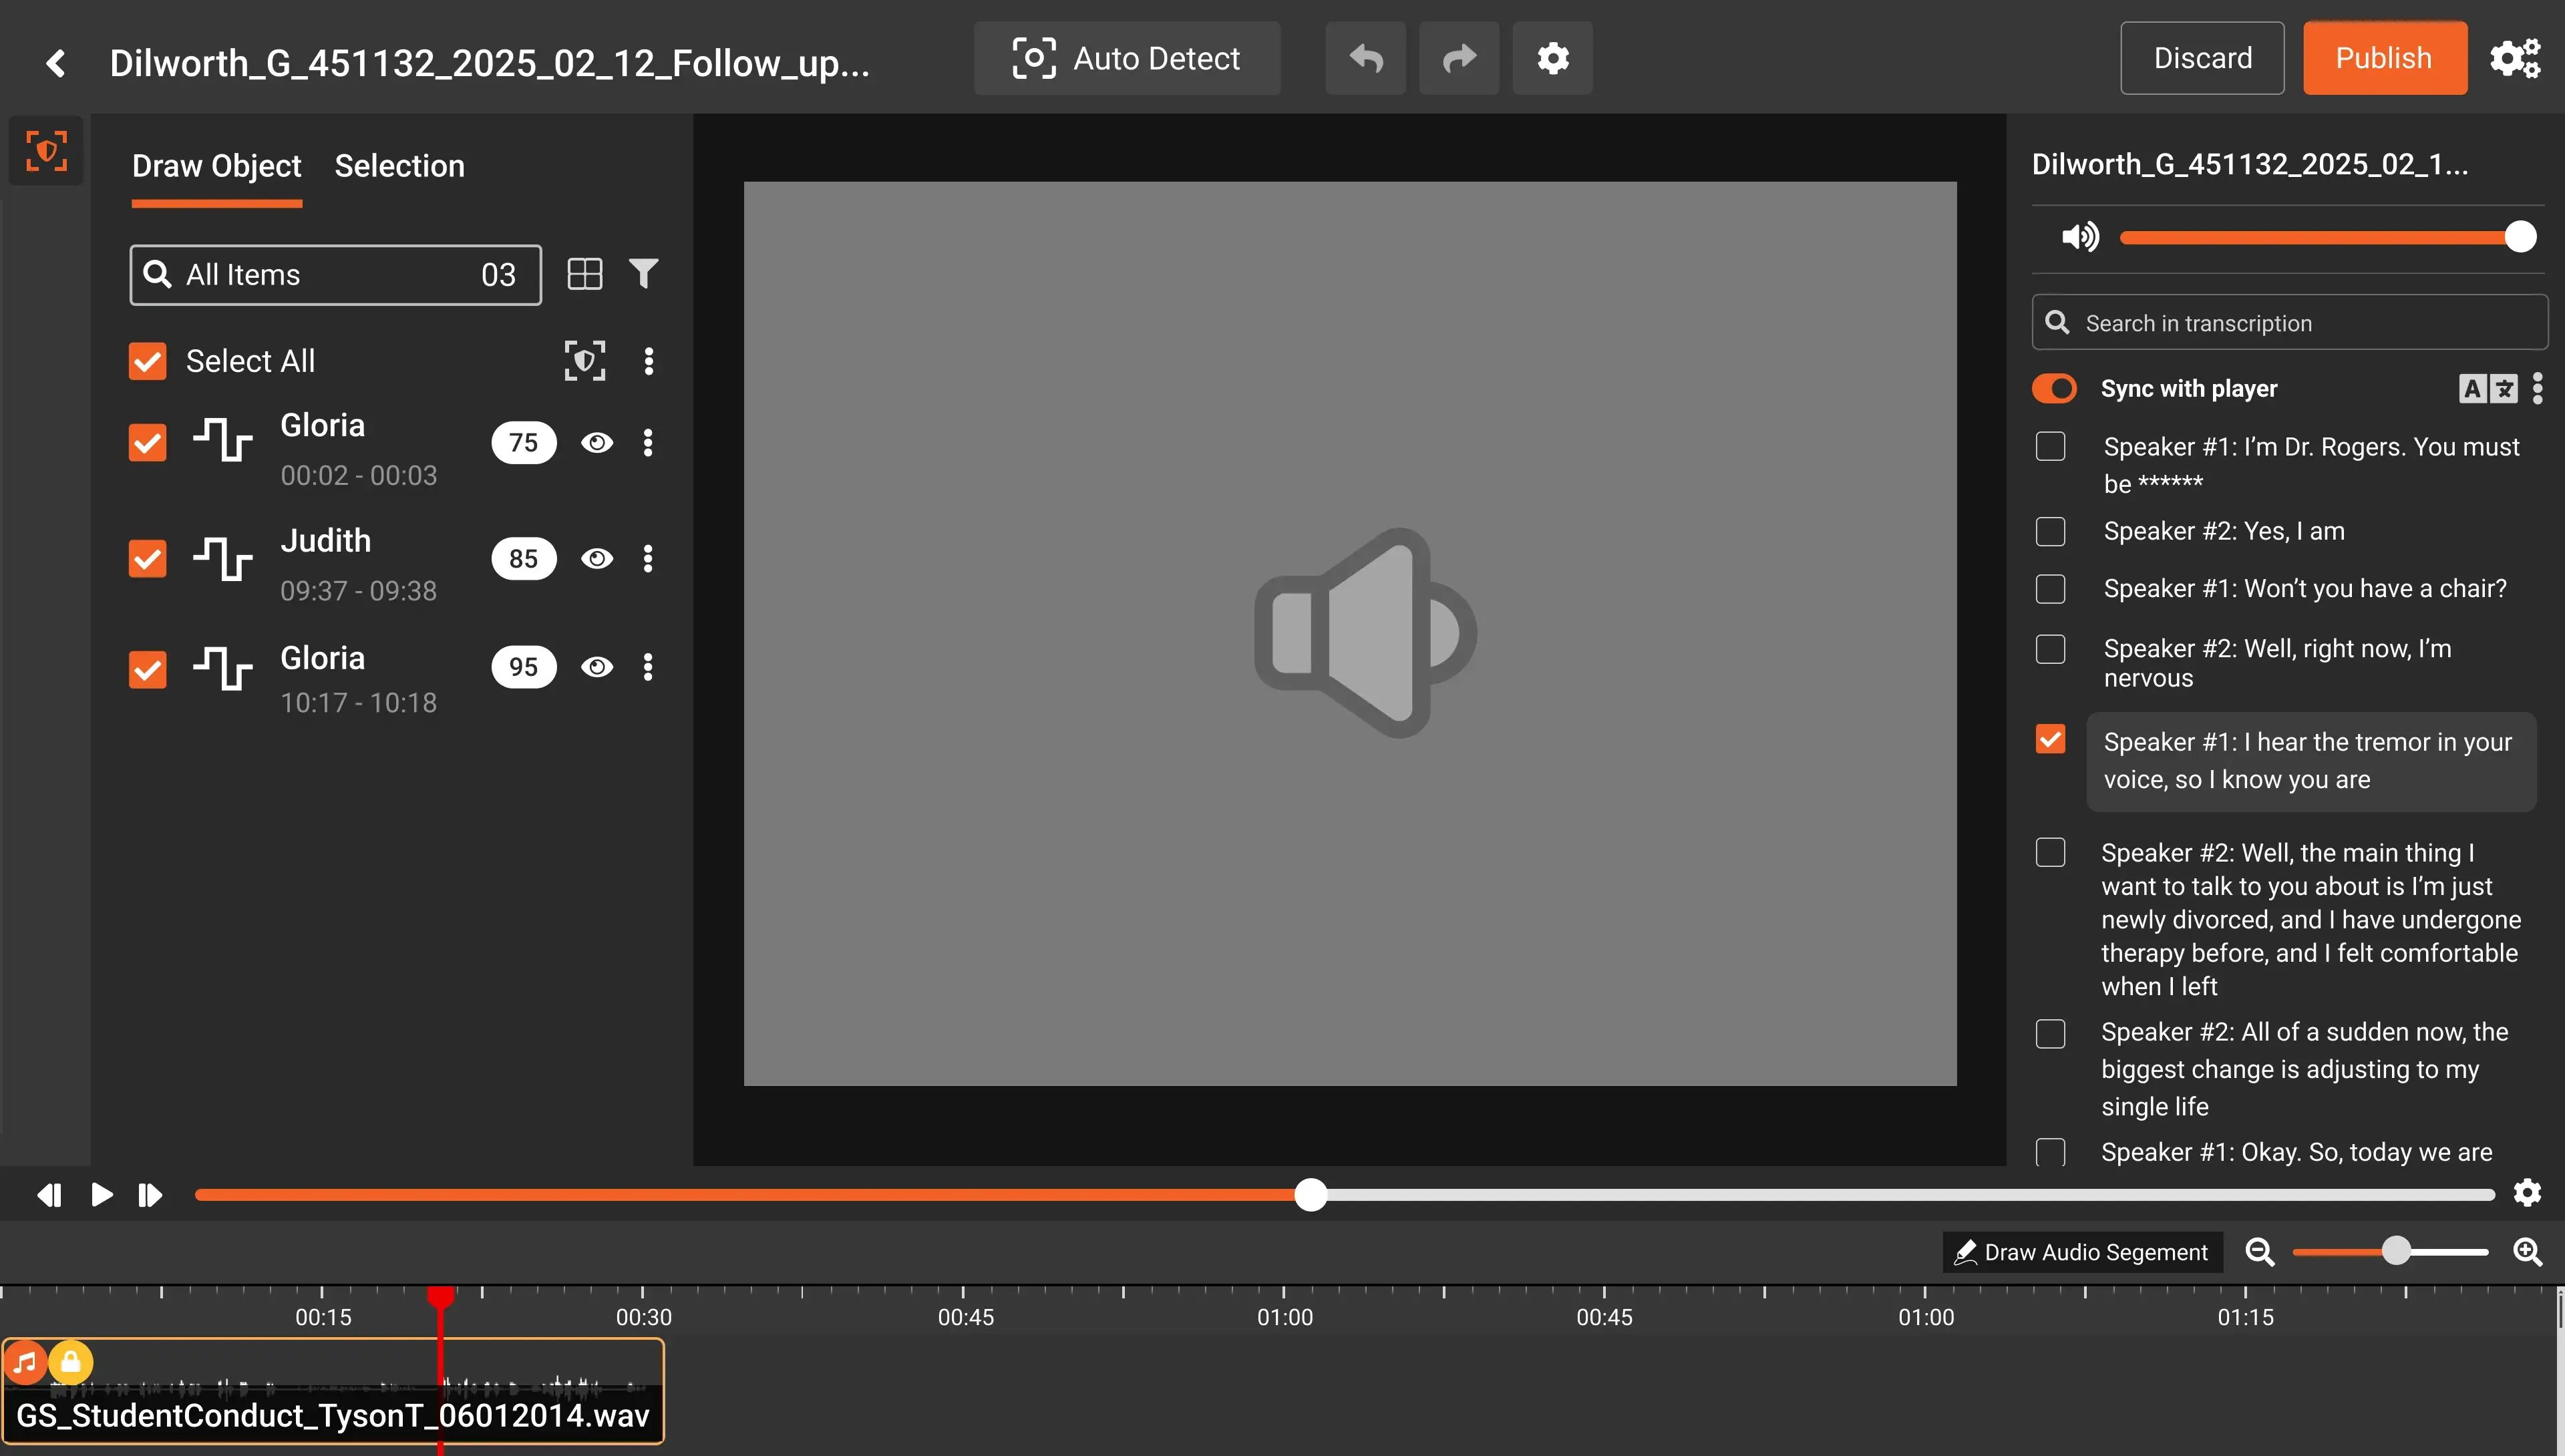This screenshot has width=2565, height=1456.
Task: Toggle Sync with player switch
Action: [2054, 388]
